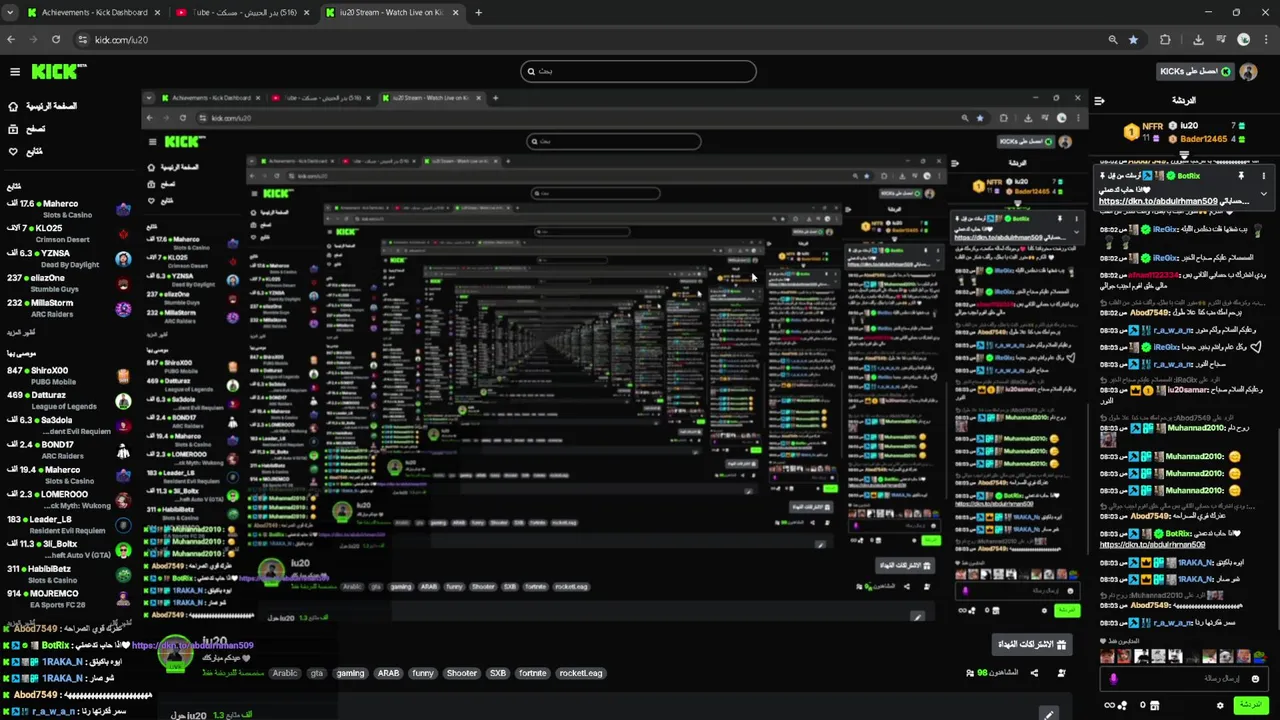Open a new browser tab
Viewport: 1280px width, 720px height.
[x=478, y=13]
